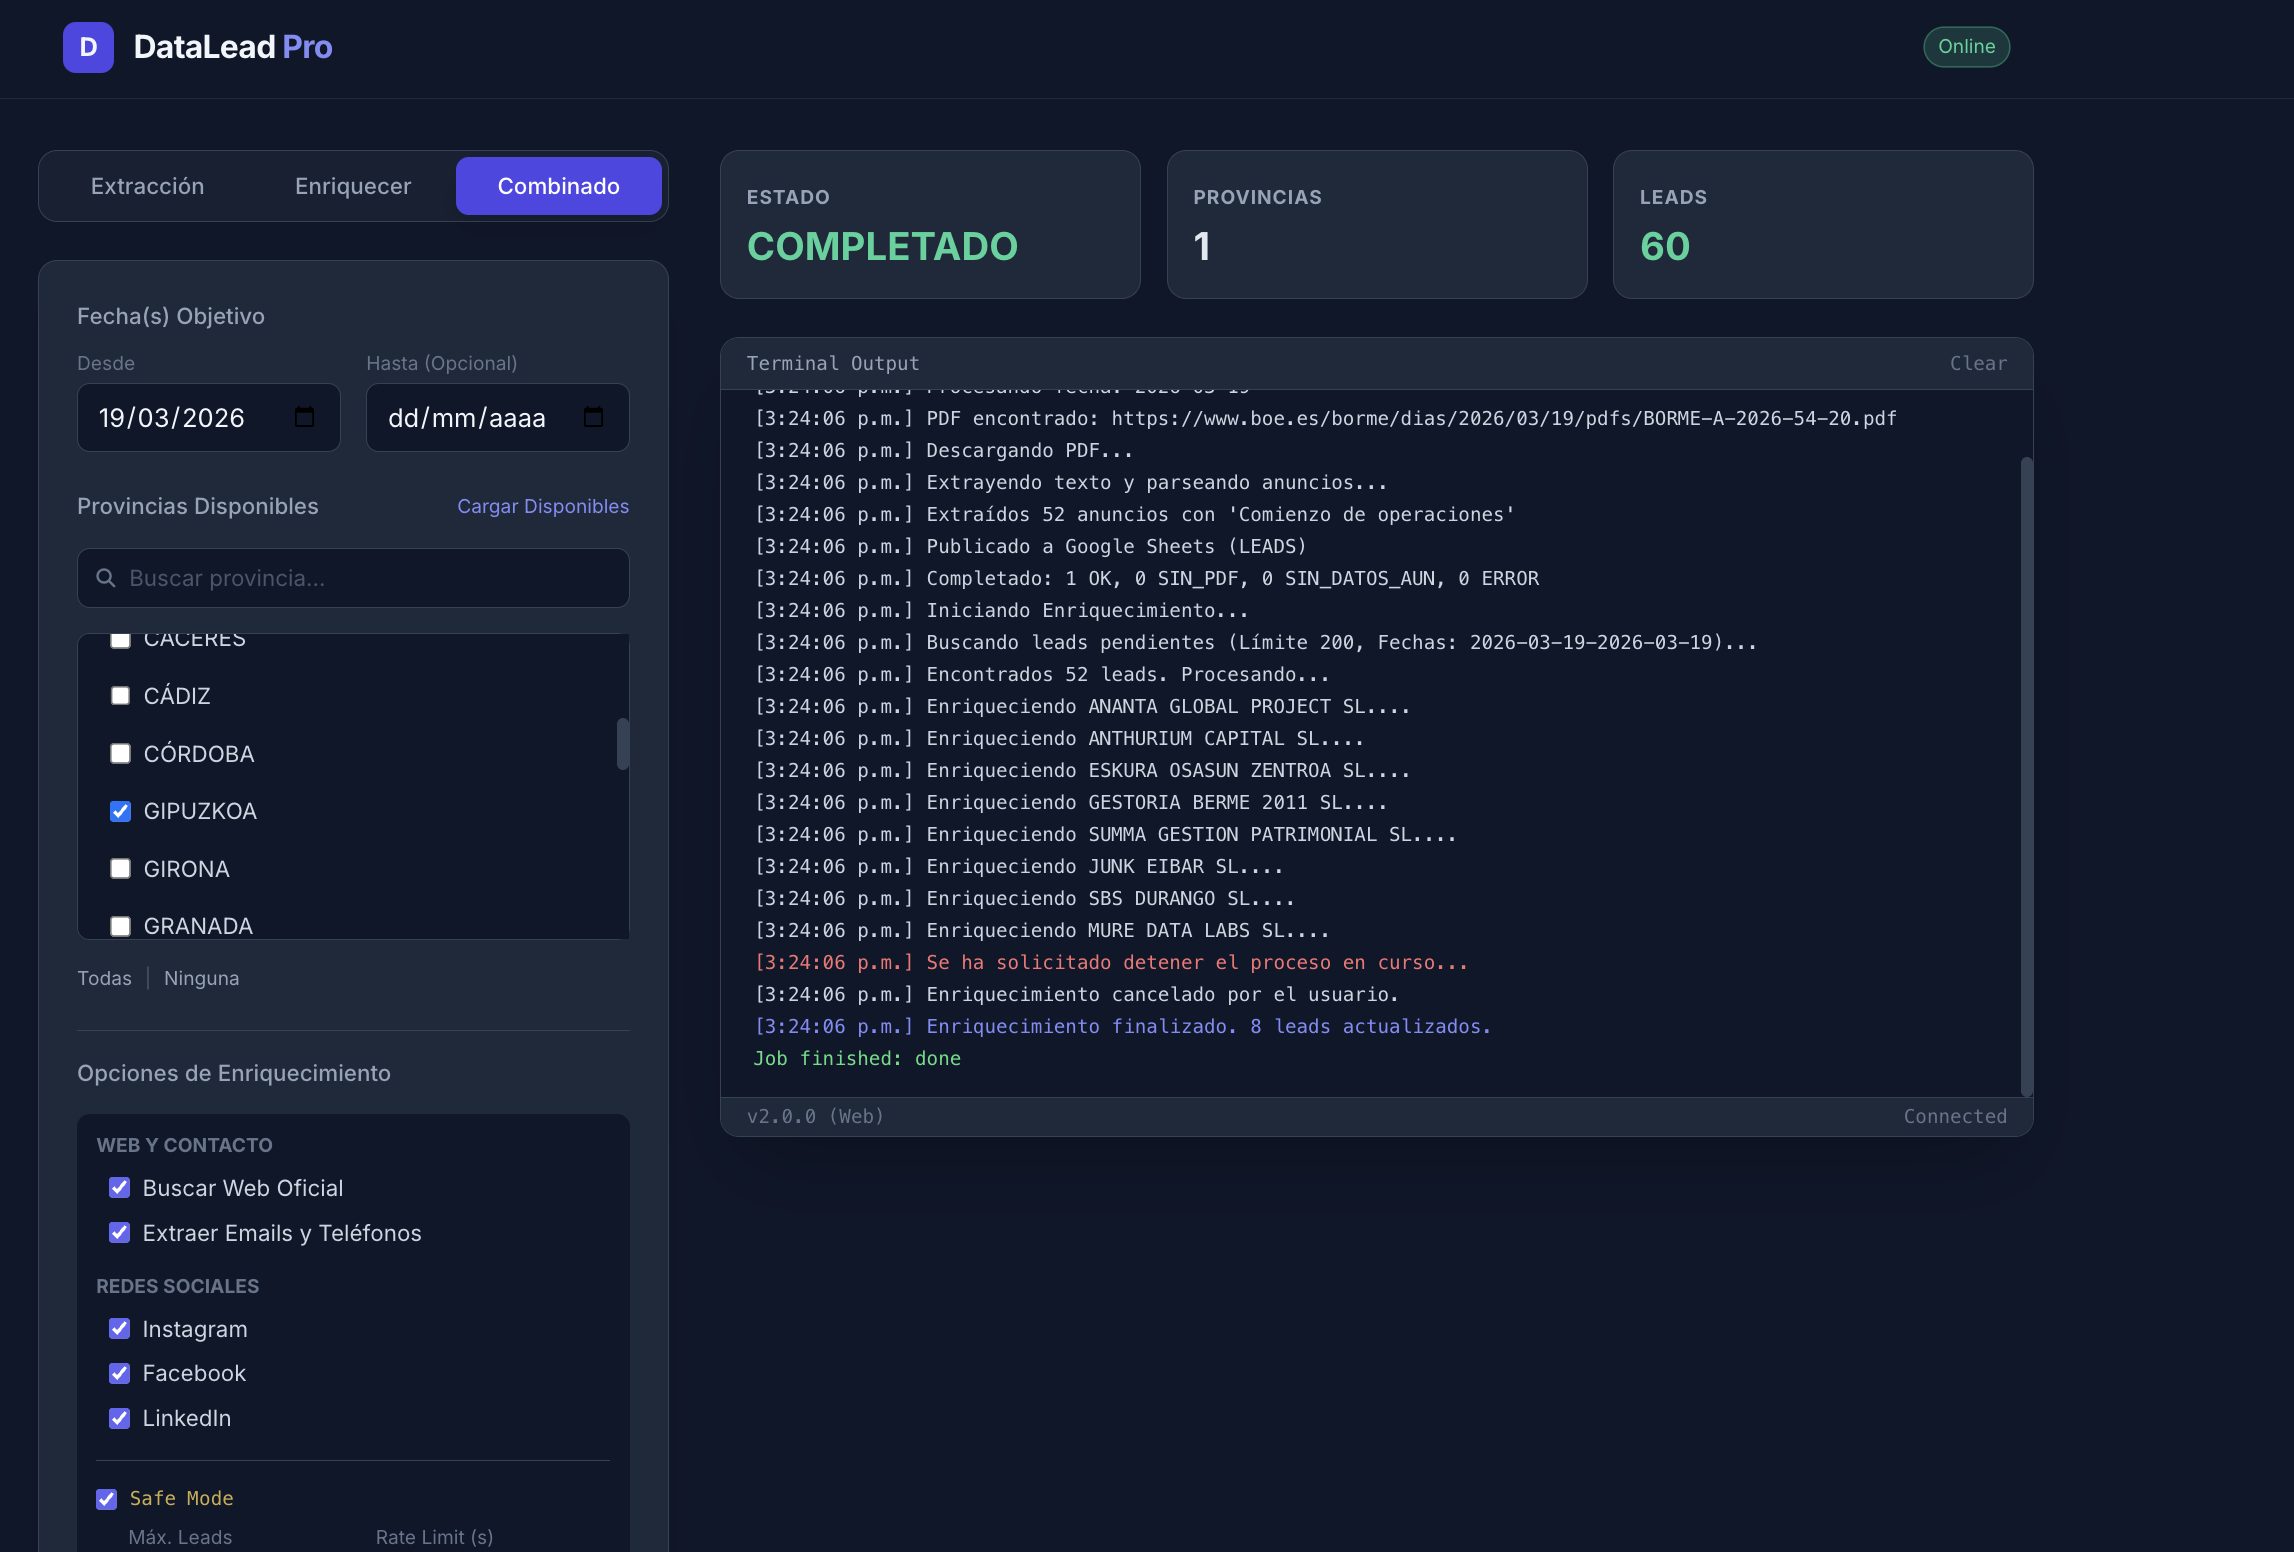Click the province list scrollbar thumb

[x=622, y=744]
